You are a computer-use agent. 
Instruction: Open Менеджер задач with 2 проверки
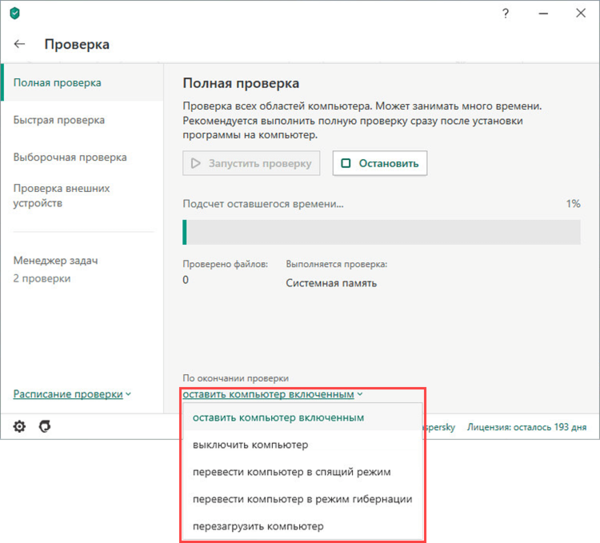(56, 270)
